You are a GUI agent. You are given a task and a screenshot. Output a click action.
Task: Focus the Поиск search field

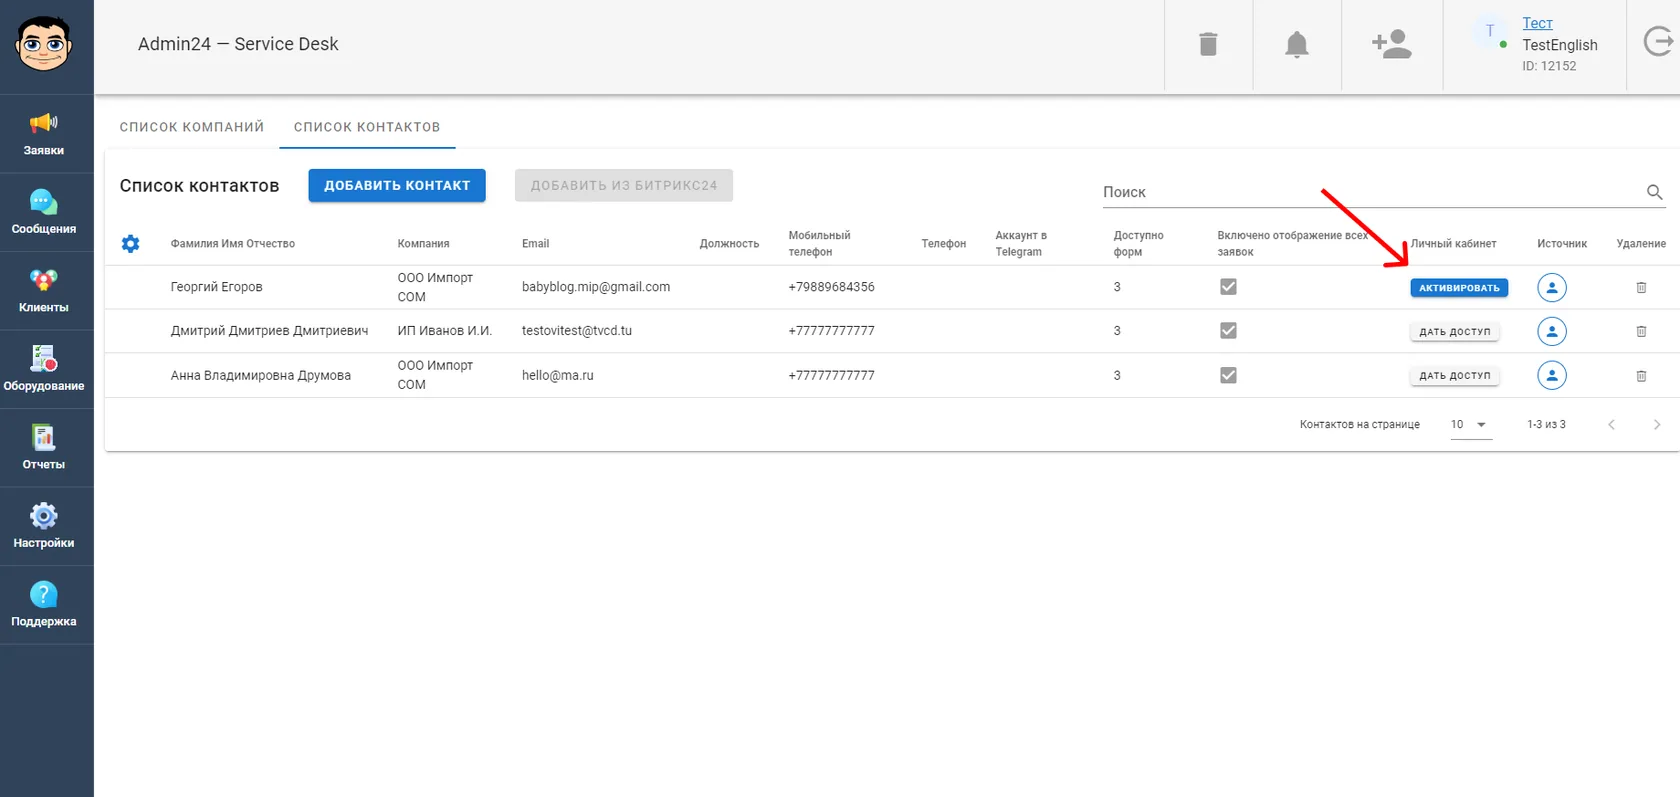tap(1373, 192)
